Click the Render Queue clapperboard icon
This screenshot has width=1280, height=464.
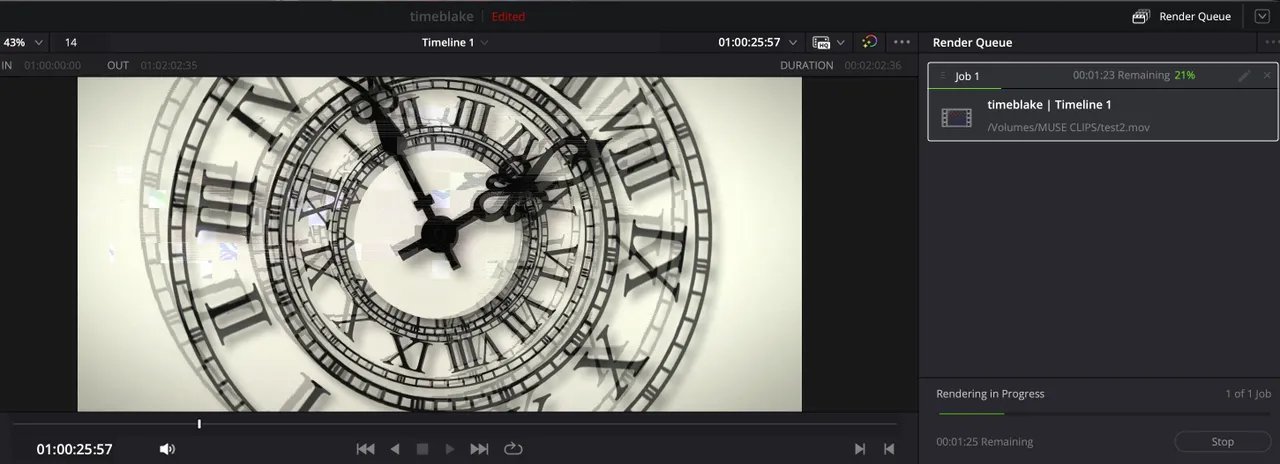tap(1141, 16)
